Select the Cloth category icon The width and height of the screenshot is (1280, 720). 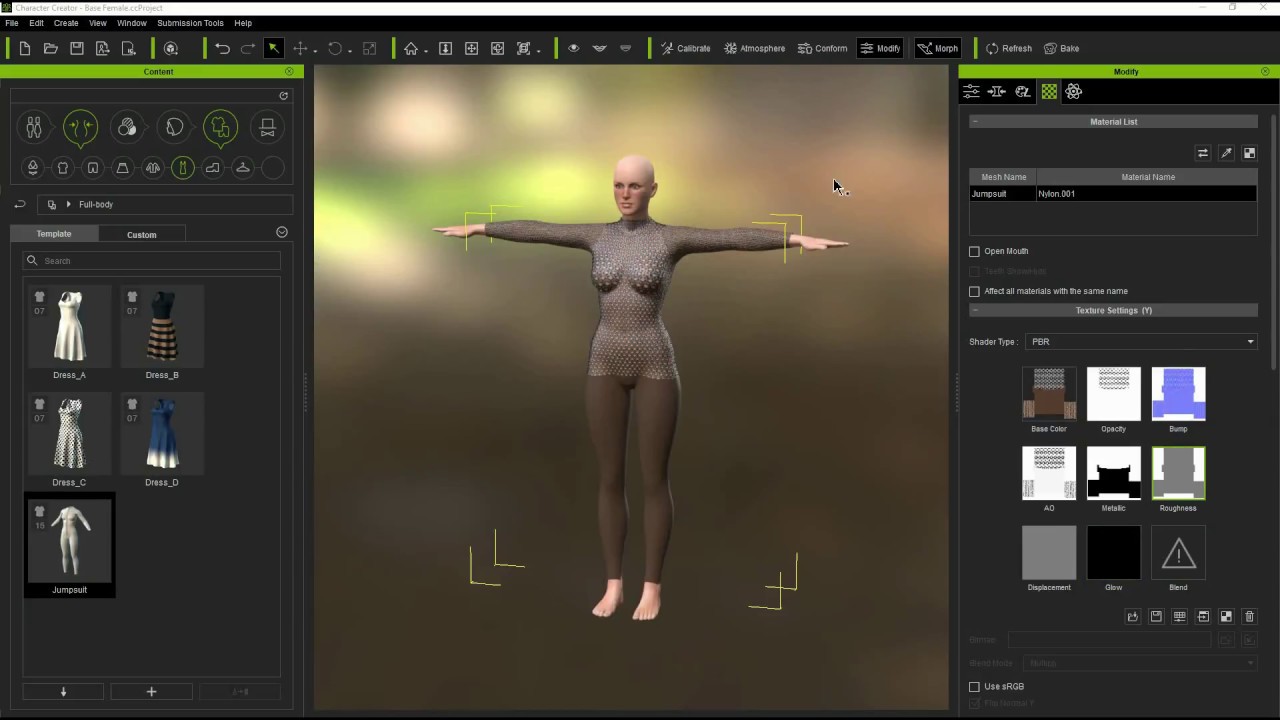[x=221, y=127]
